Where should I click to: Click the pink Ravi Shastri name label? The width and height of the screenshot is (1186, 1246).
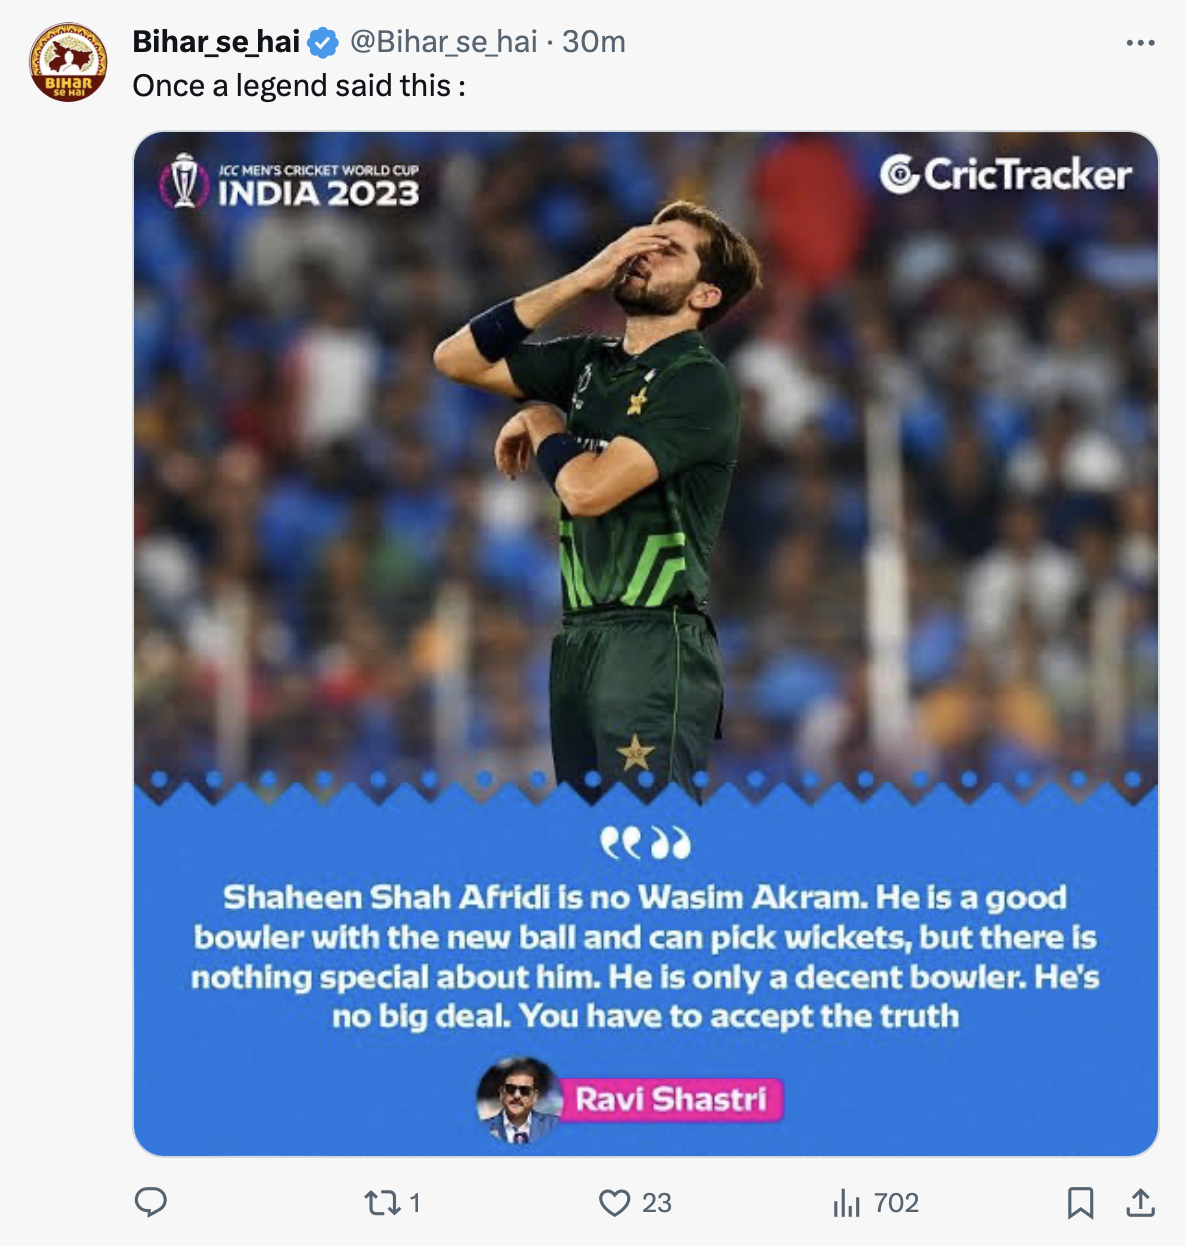(x=670, y=1099)
